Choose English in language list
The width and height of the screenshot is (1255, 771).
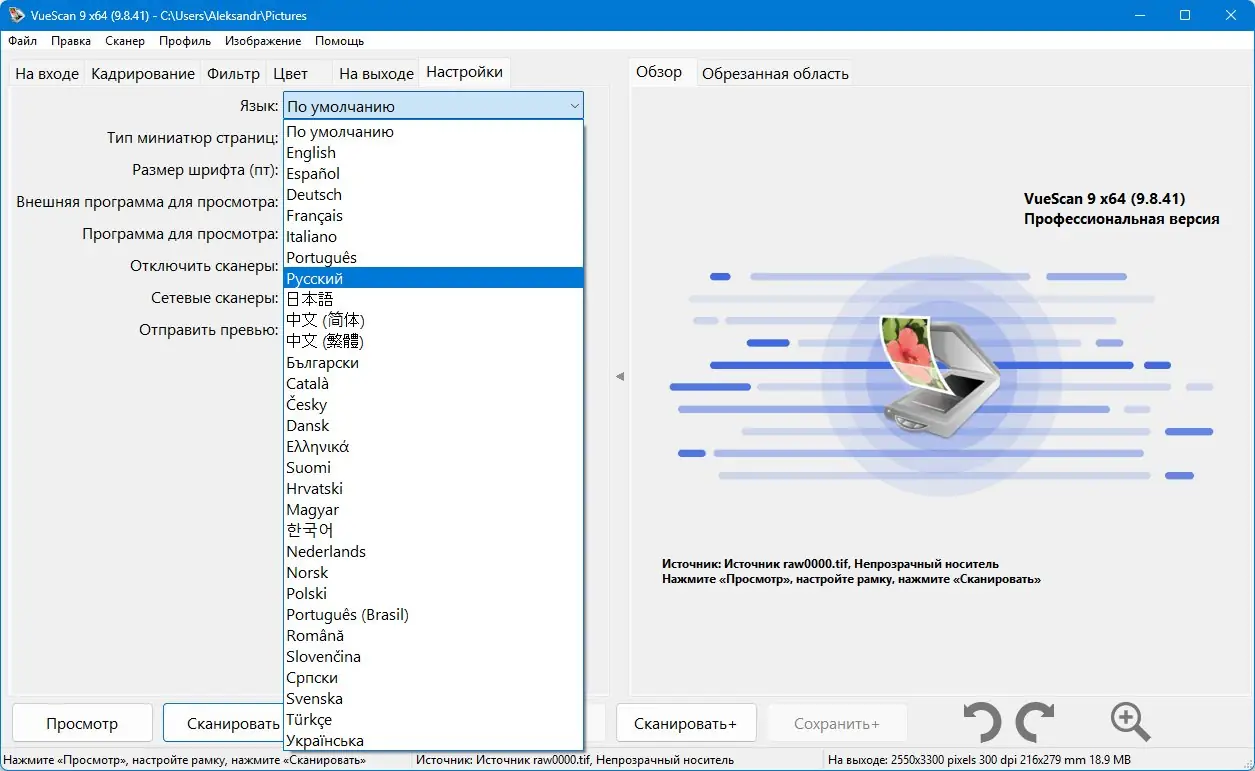point(433,152)
